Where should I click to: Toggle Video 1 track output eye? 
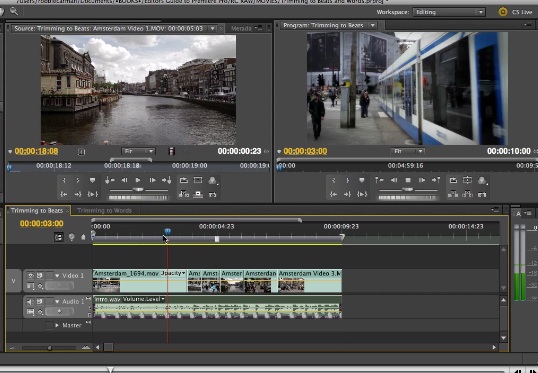pyautogui.click(x=31, y=276)
